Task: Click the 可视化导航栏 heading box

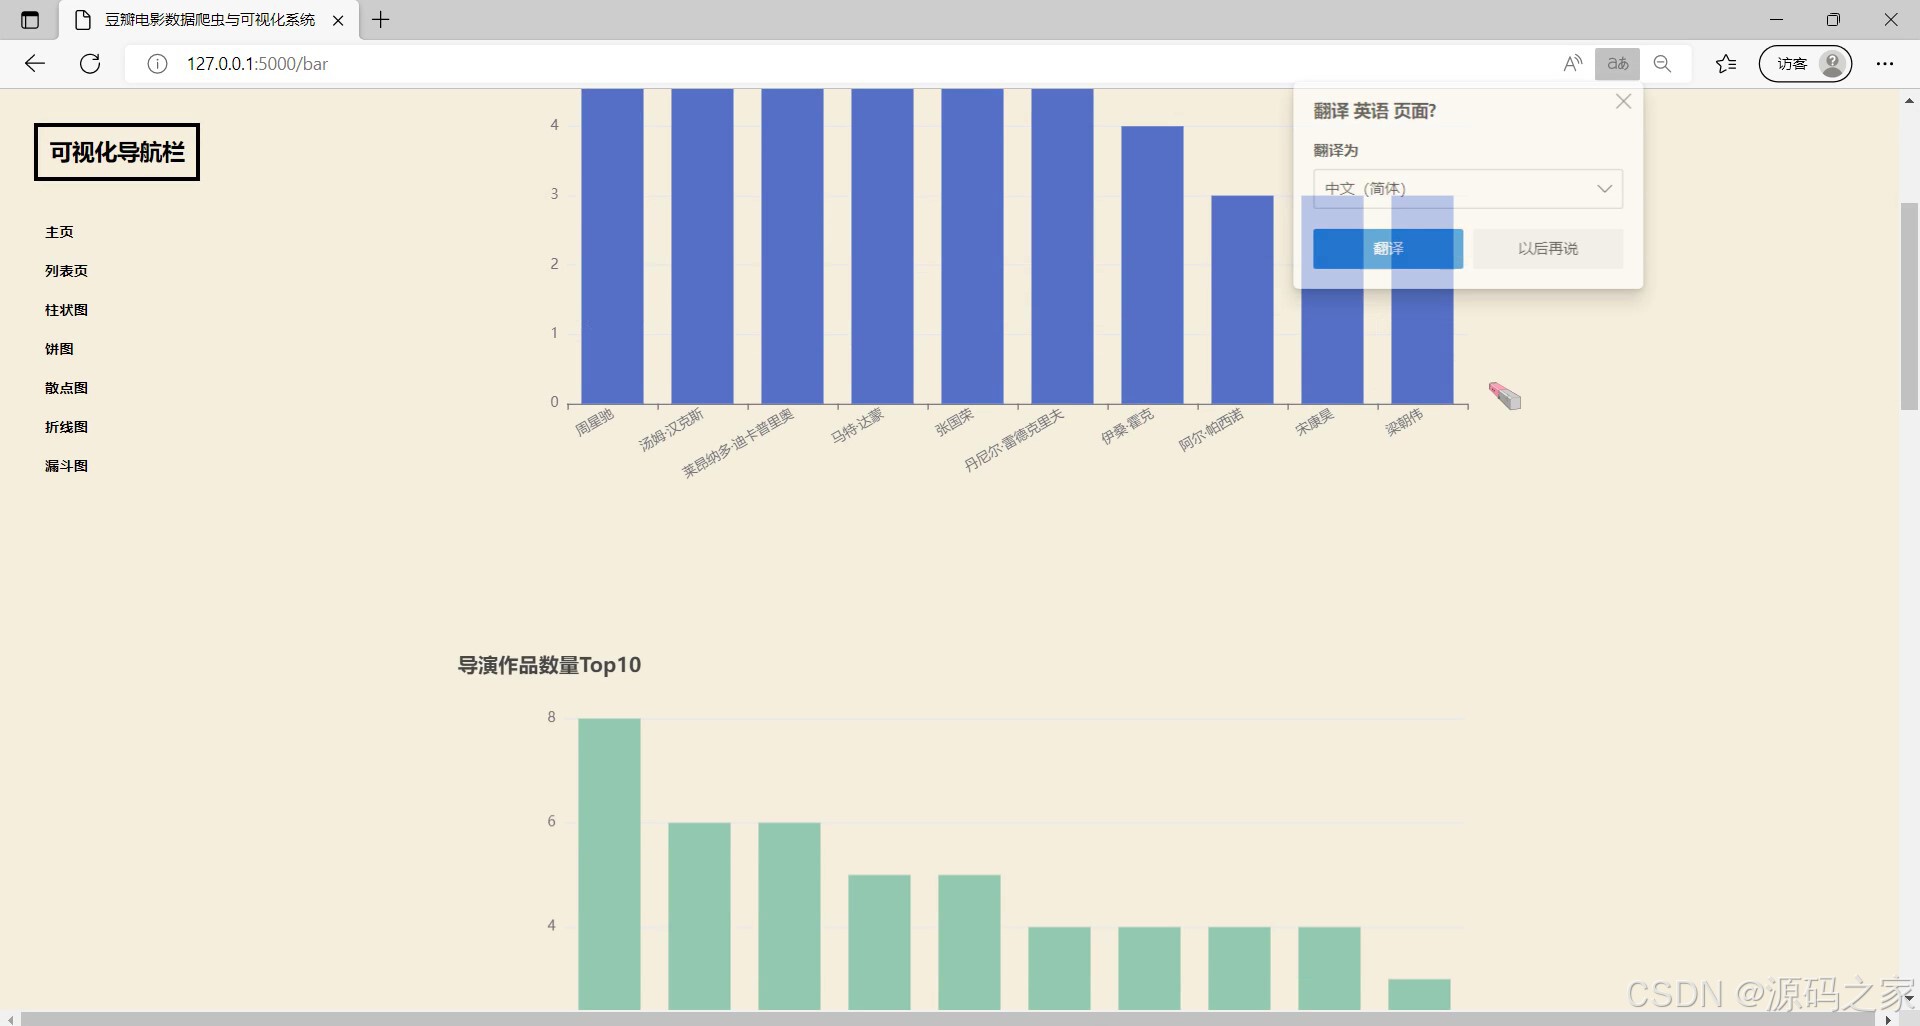Action: [x=117, y=152]
